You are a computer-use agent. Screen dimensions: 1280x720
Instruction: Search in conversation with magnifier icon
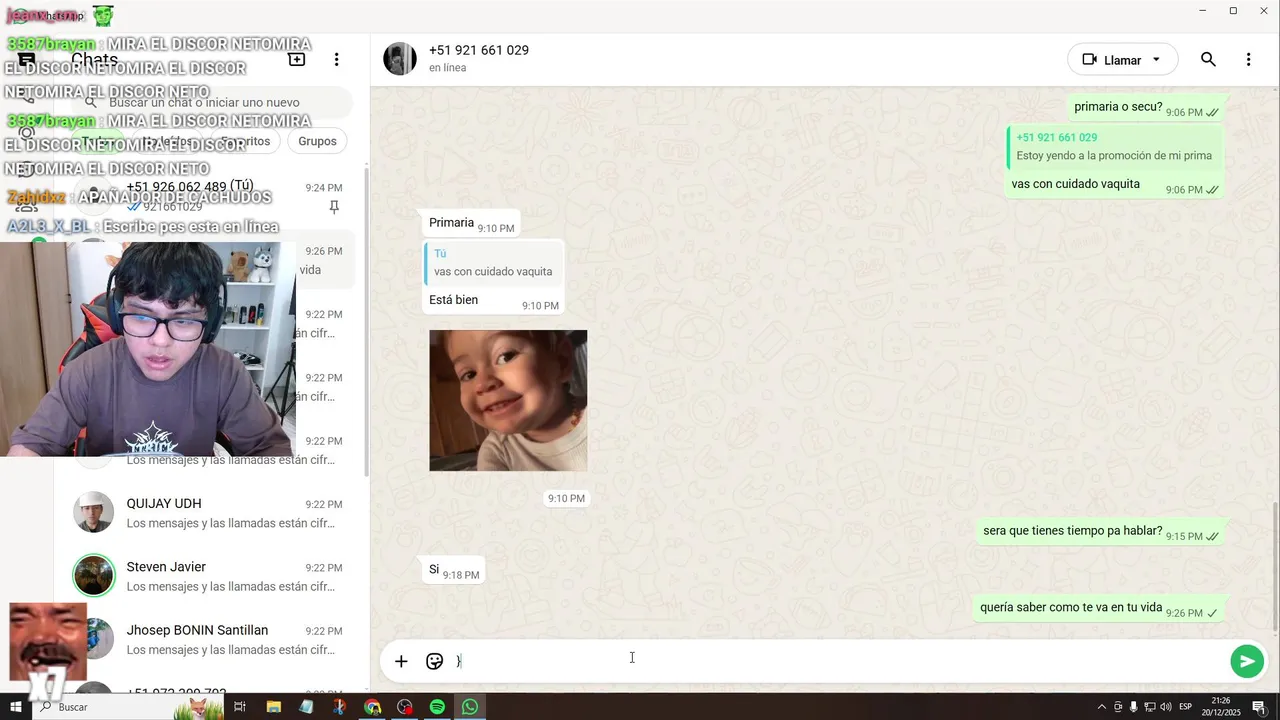1208,60
